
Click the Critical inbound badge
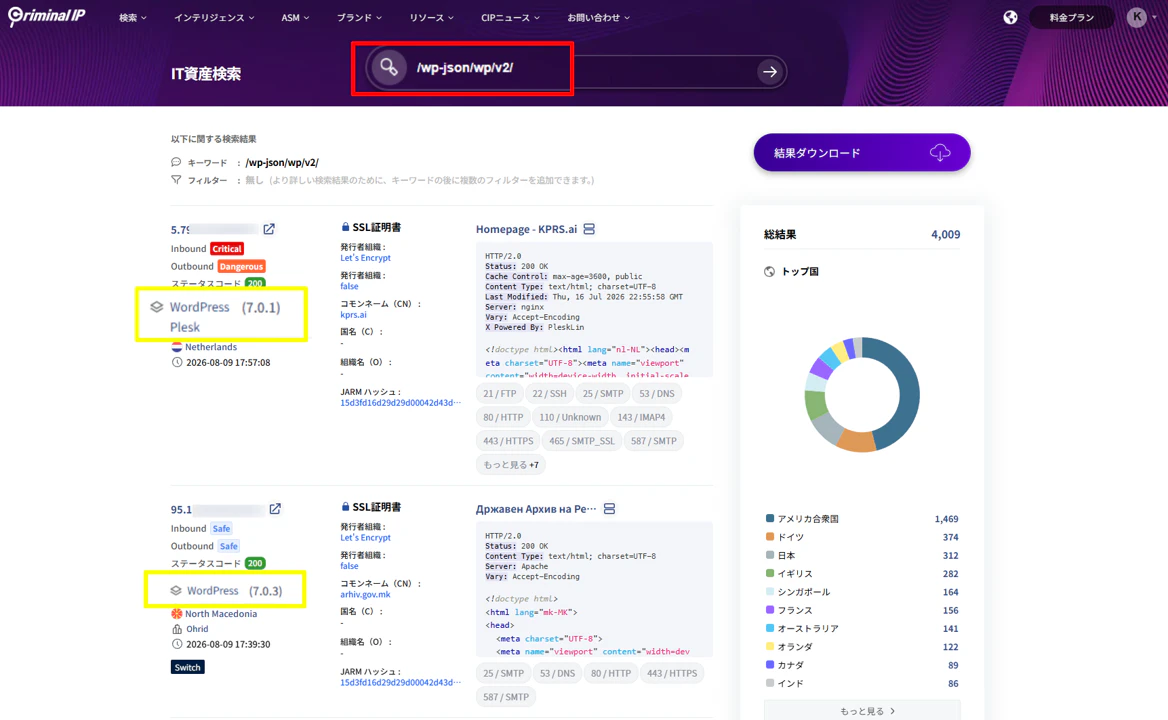(226, 249)
